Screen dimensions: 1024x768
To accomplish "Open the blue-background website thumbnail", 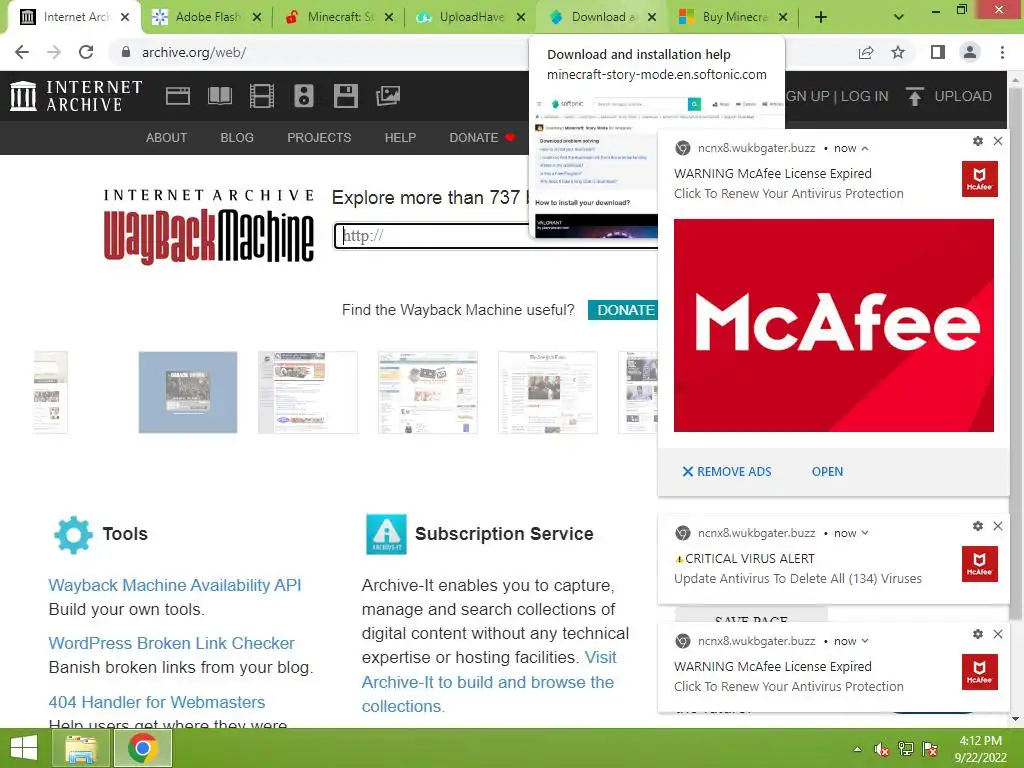I will [x=187, y=392].
